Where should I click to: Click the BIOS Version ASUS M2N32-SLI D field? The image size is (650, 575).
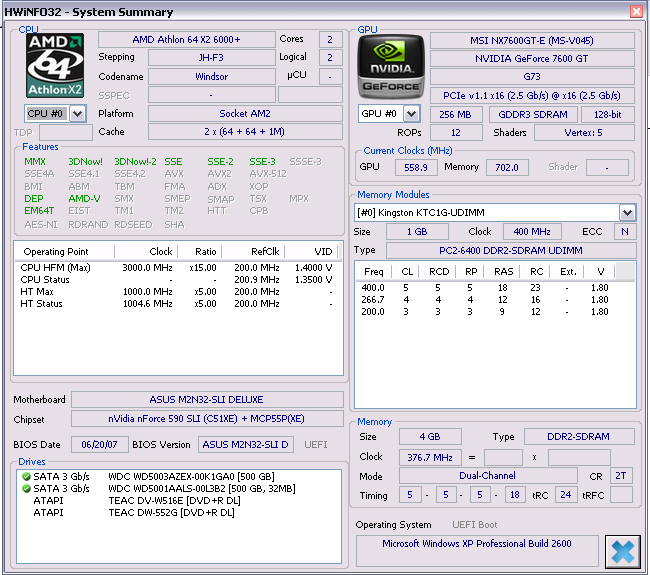(x=245, y=445)
